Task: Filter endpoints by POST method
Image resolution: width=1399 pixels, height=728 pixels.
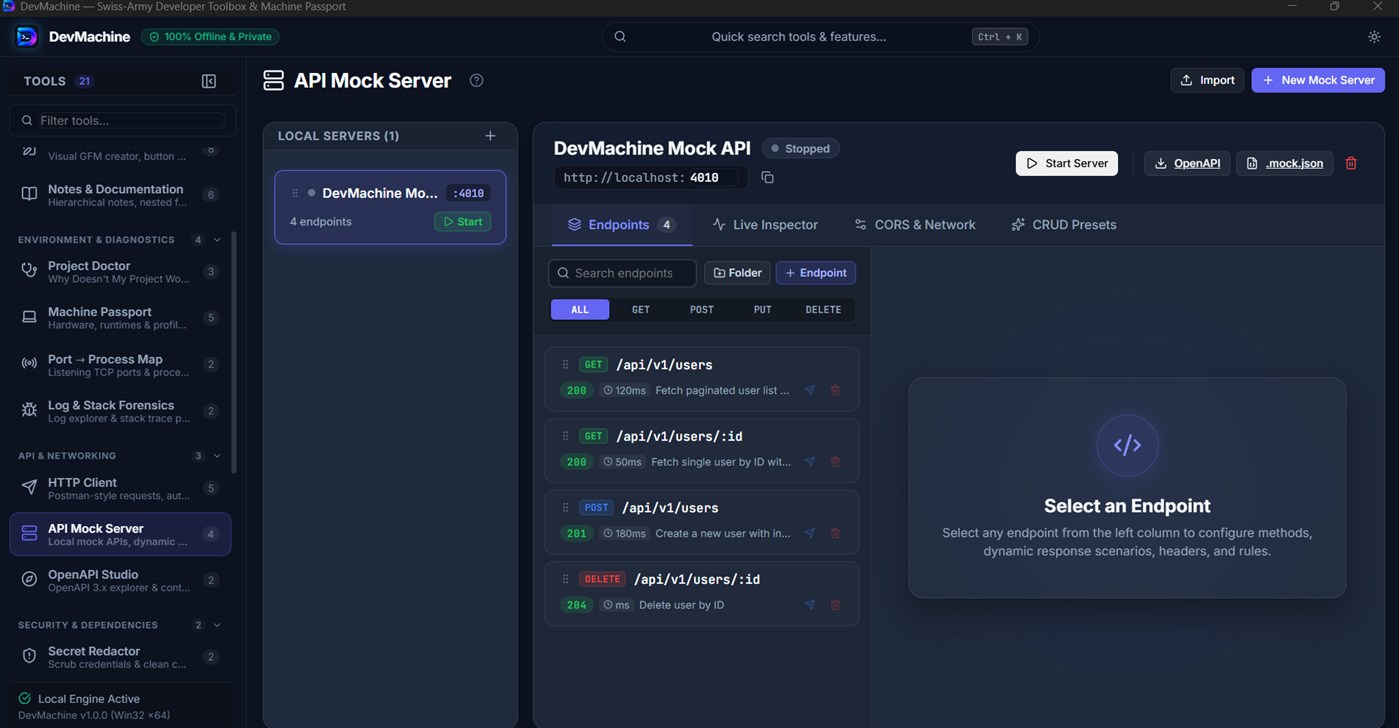Action: [702, 310]
